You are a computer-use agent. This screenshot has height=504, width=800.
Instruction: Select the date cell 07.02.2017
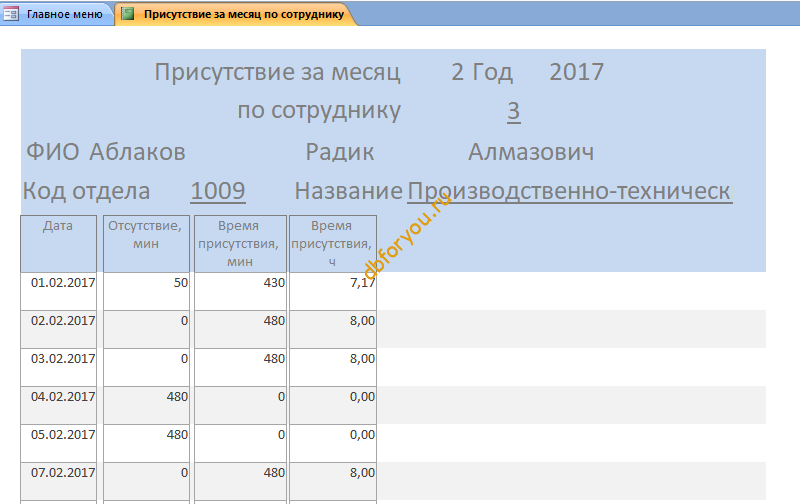point(59,481)
